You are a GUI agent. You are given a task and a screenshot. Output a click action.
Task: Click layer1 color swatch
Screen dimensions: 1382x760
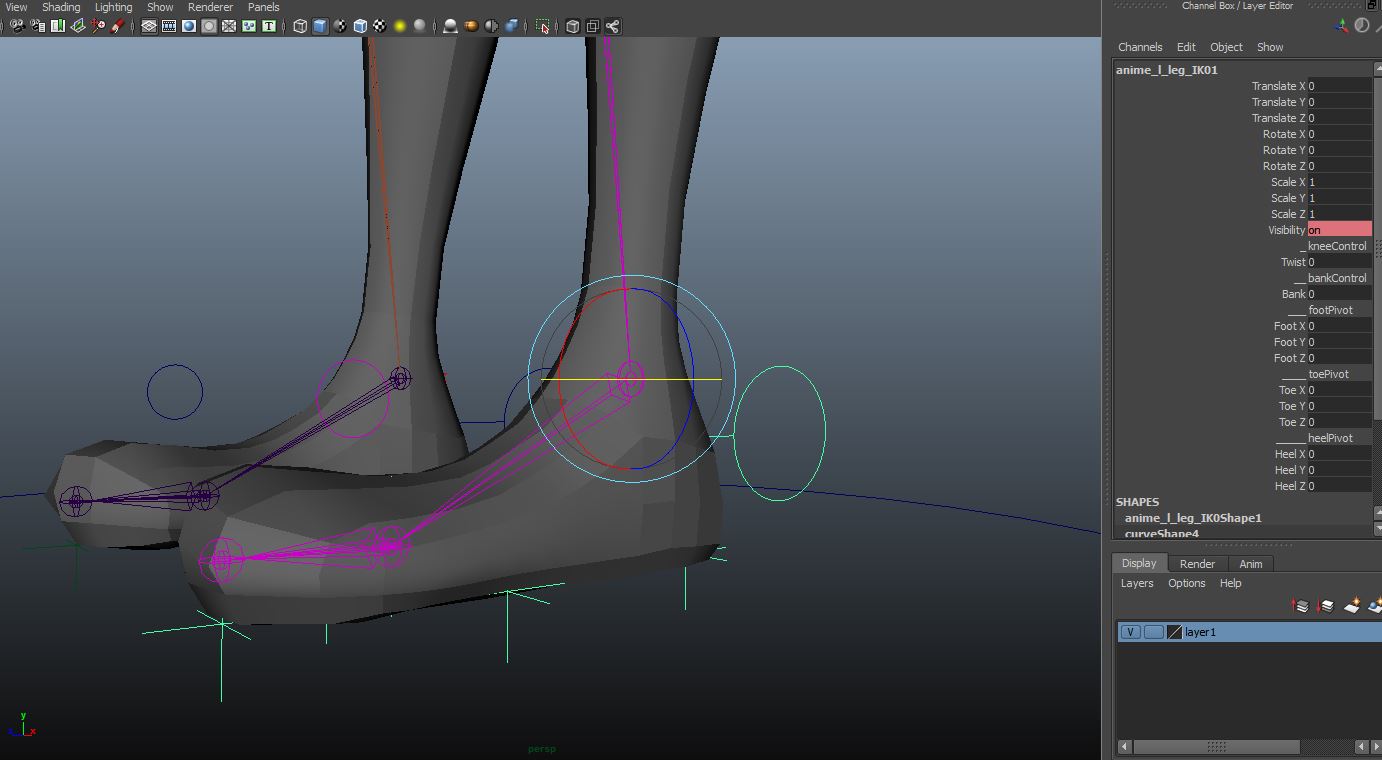[x=1175, y=632]
